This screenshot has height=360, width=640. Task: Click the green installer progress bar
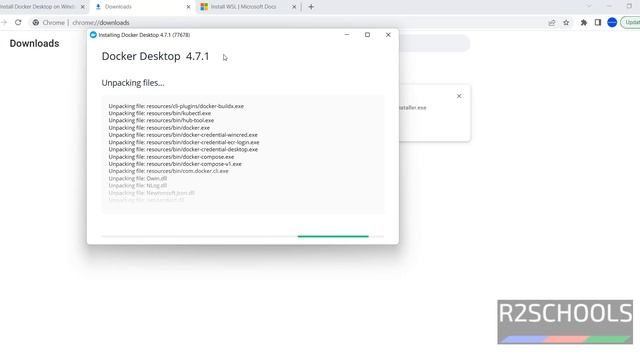[333, 236]
